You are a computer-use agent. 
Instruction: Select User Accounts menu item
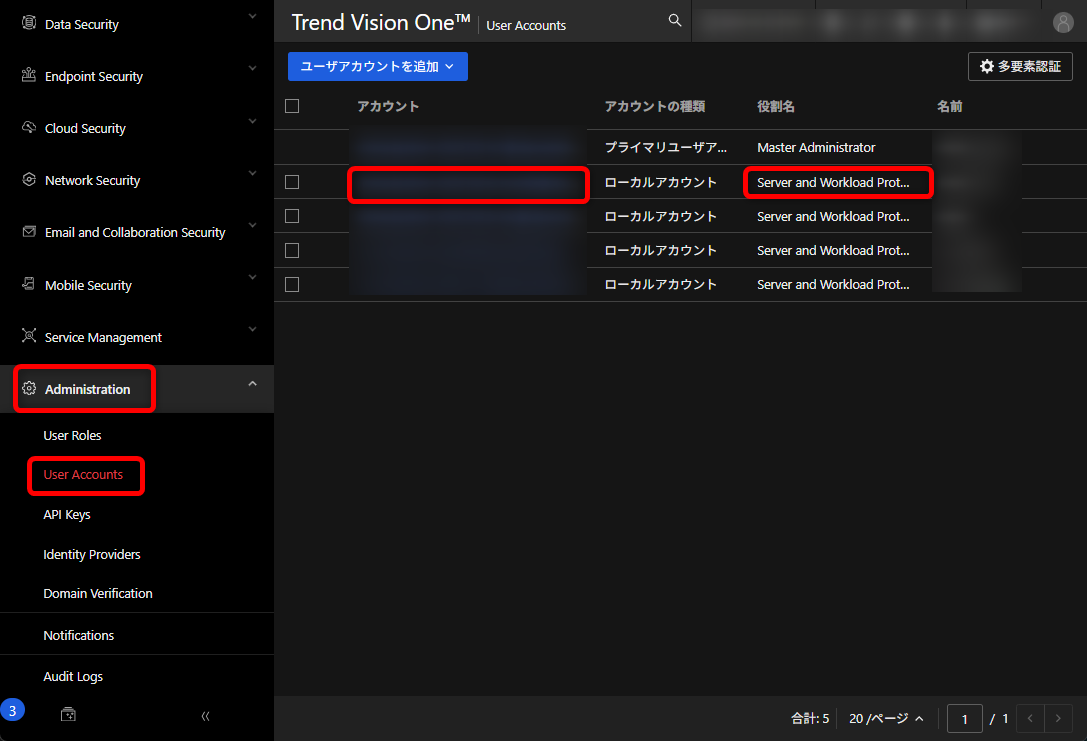tap(83, 475)
